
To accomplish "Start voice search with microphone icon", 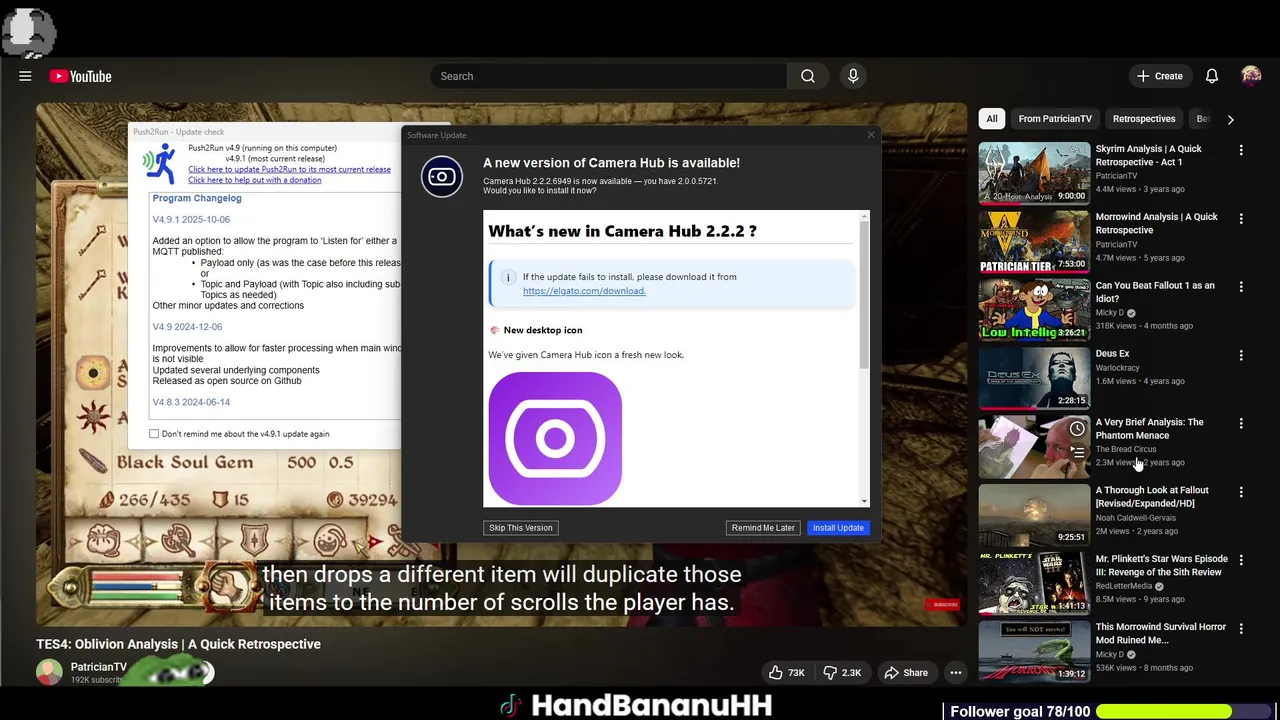I will 853,76.
